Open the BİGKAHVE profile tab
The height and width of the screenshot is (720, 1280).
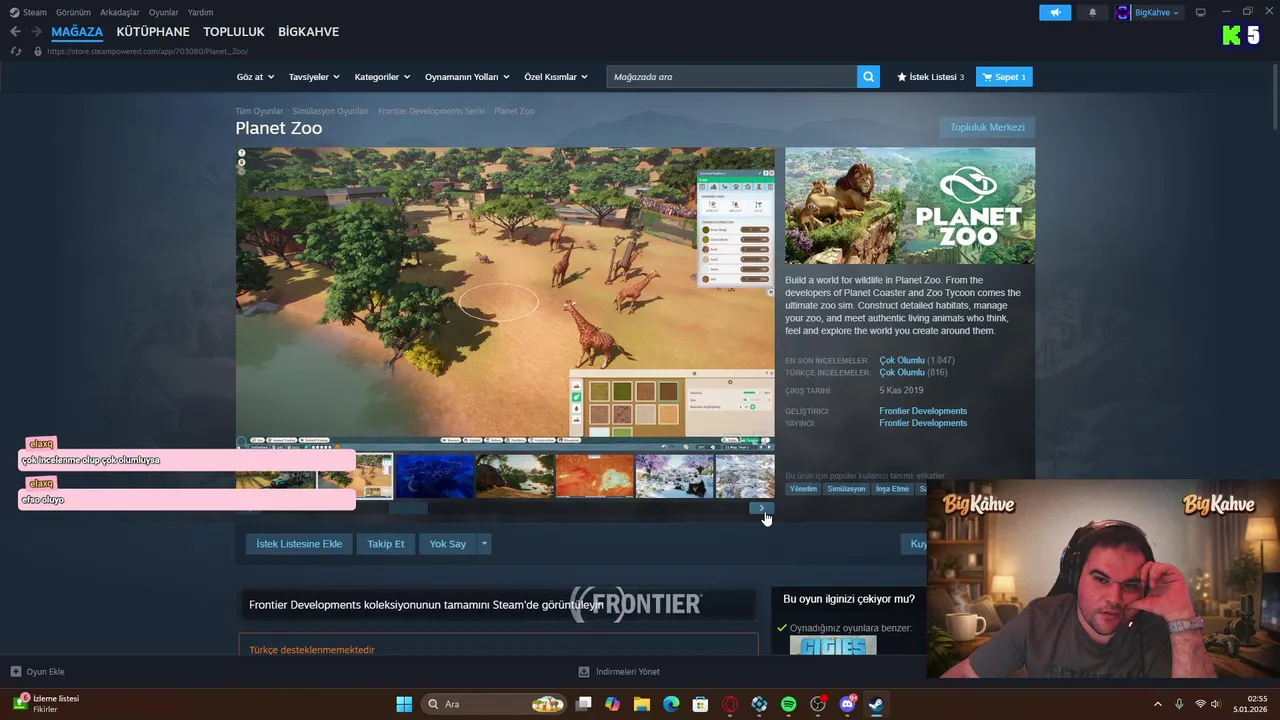(308, 32)
